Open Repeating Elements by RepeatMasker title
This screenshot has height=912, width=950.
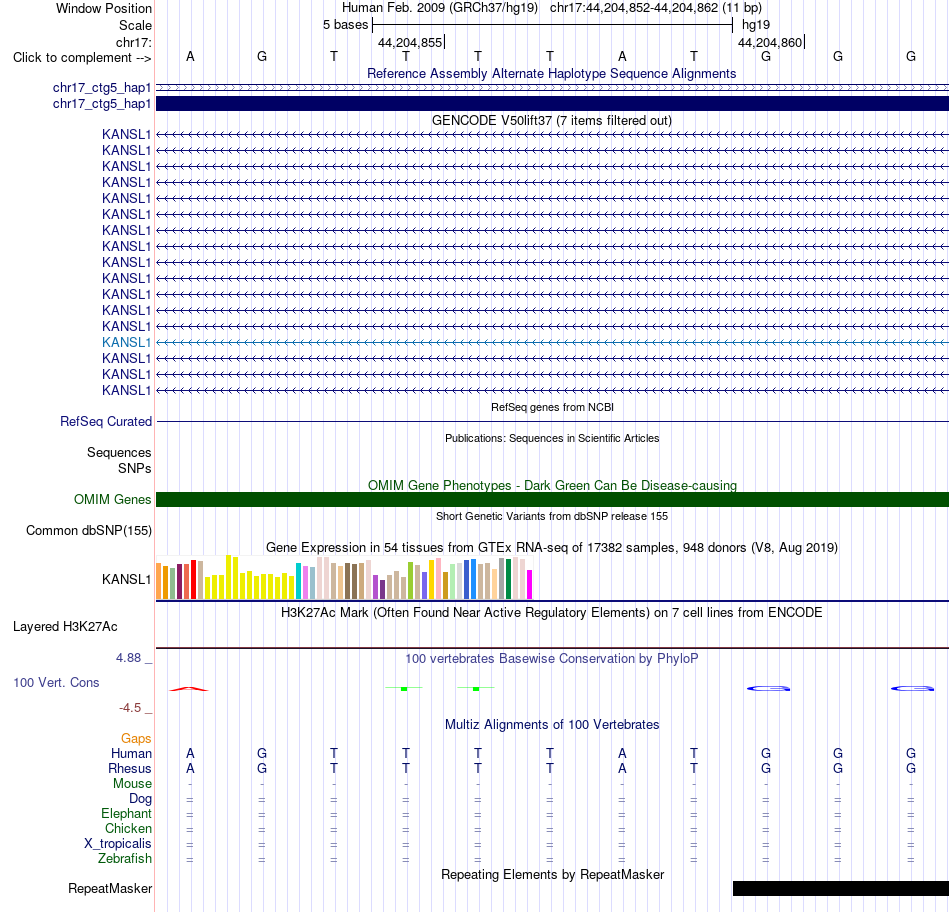552,874
